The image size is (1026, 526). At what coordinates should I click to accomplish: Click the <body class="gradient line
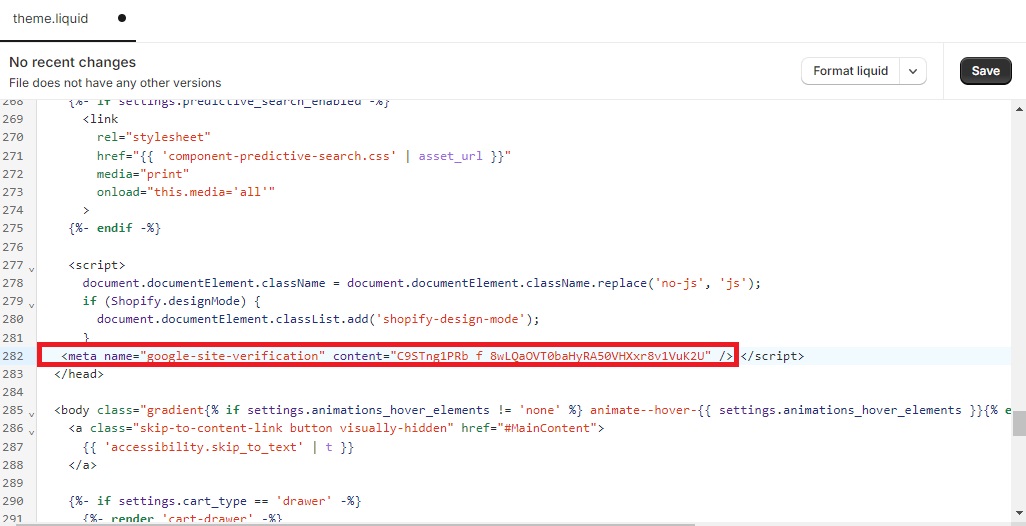point(130,410)
